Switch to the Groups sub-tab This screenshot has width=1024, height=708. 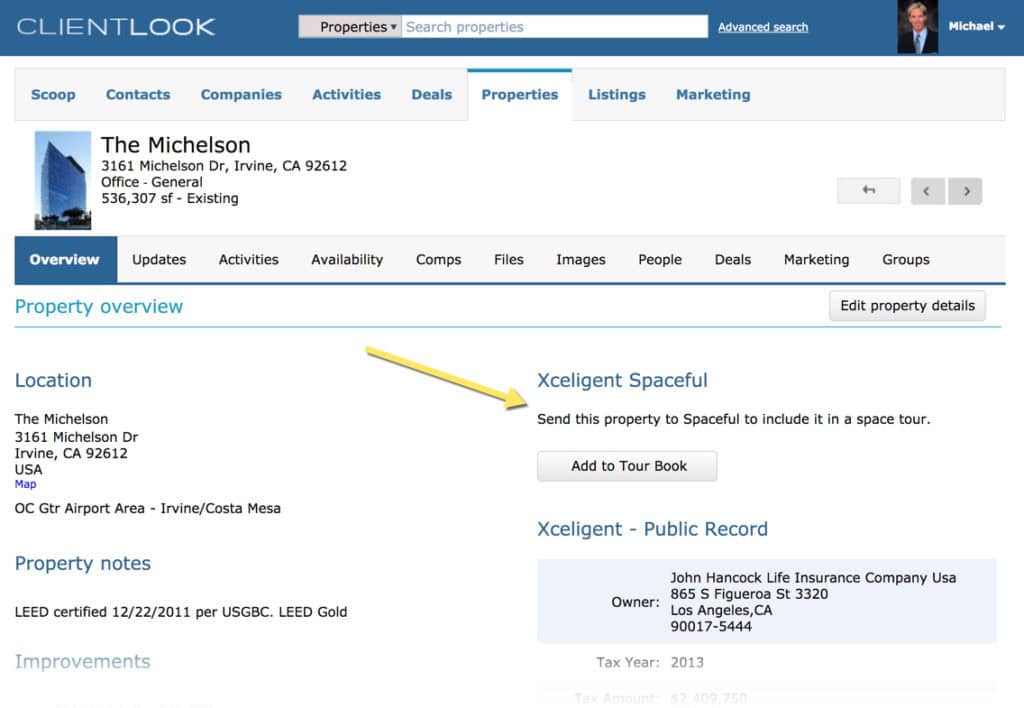point(905,259)
